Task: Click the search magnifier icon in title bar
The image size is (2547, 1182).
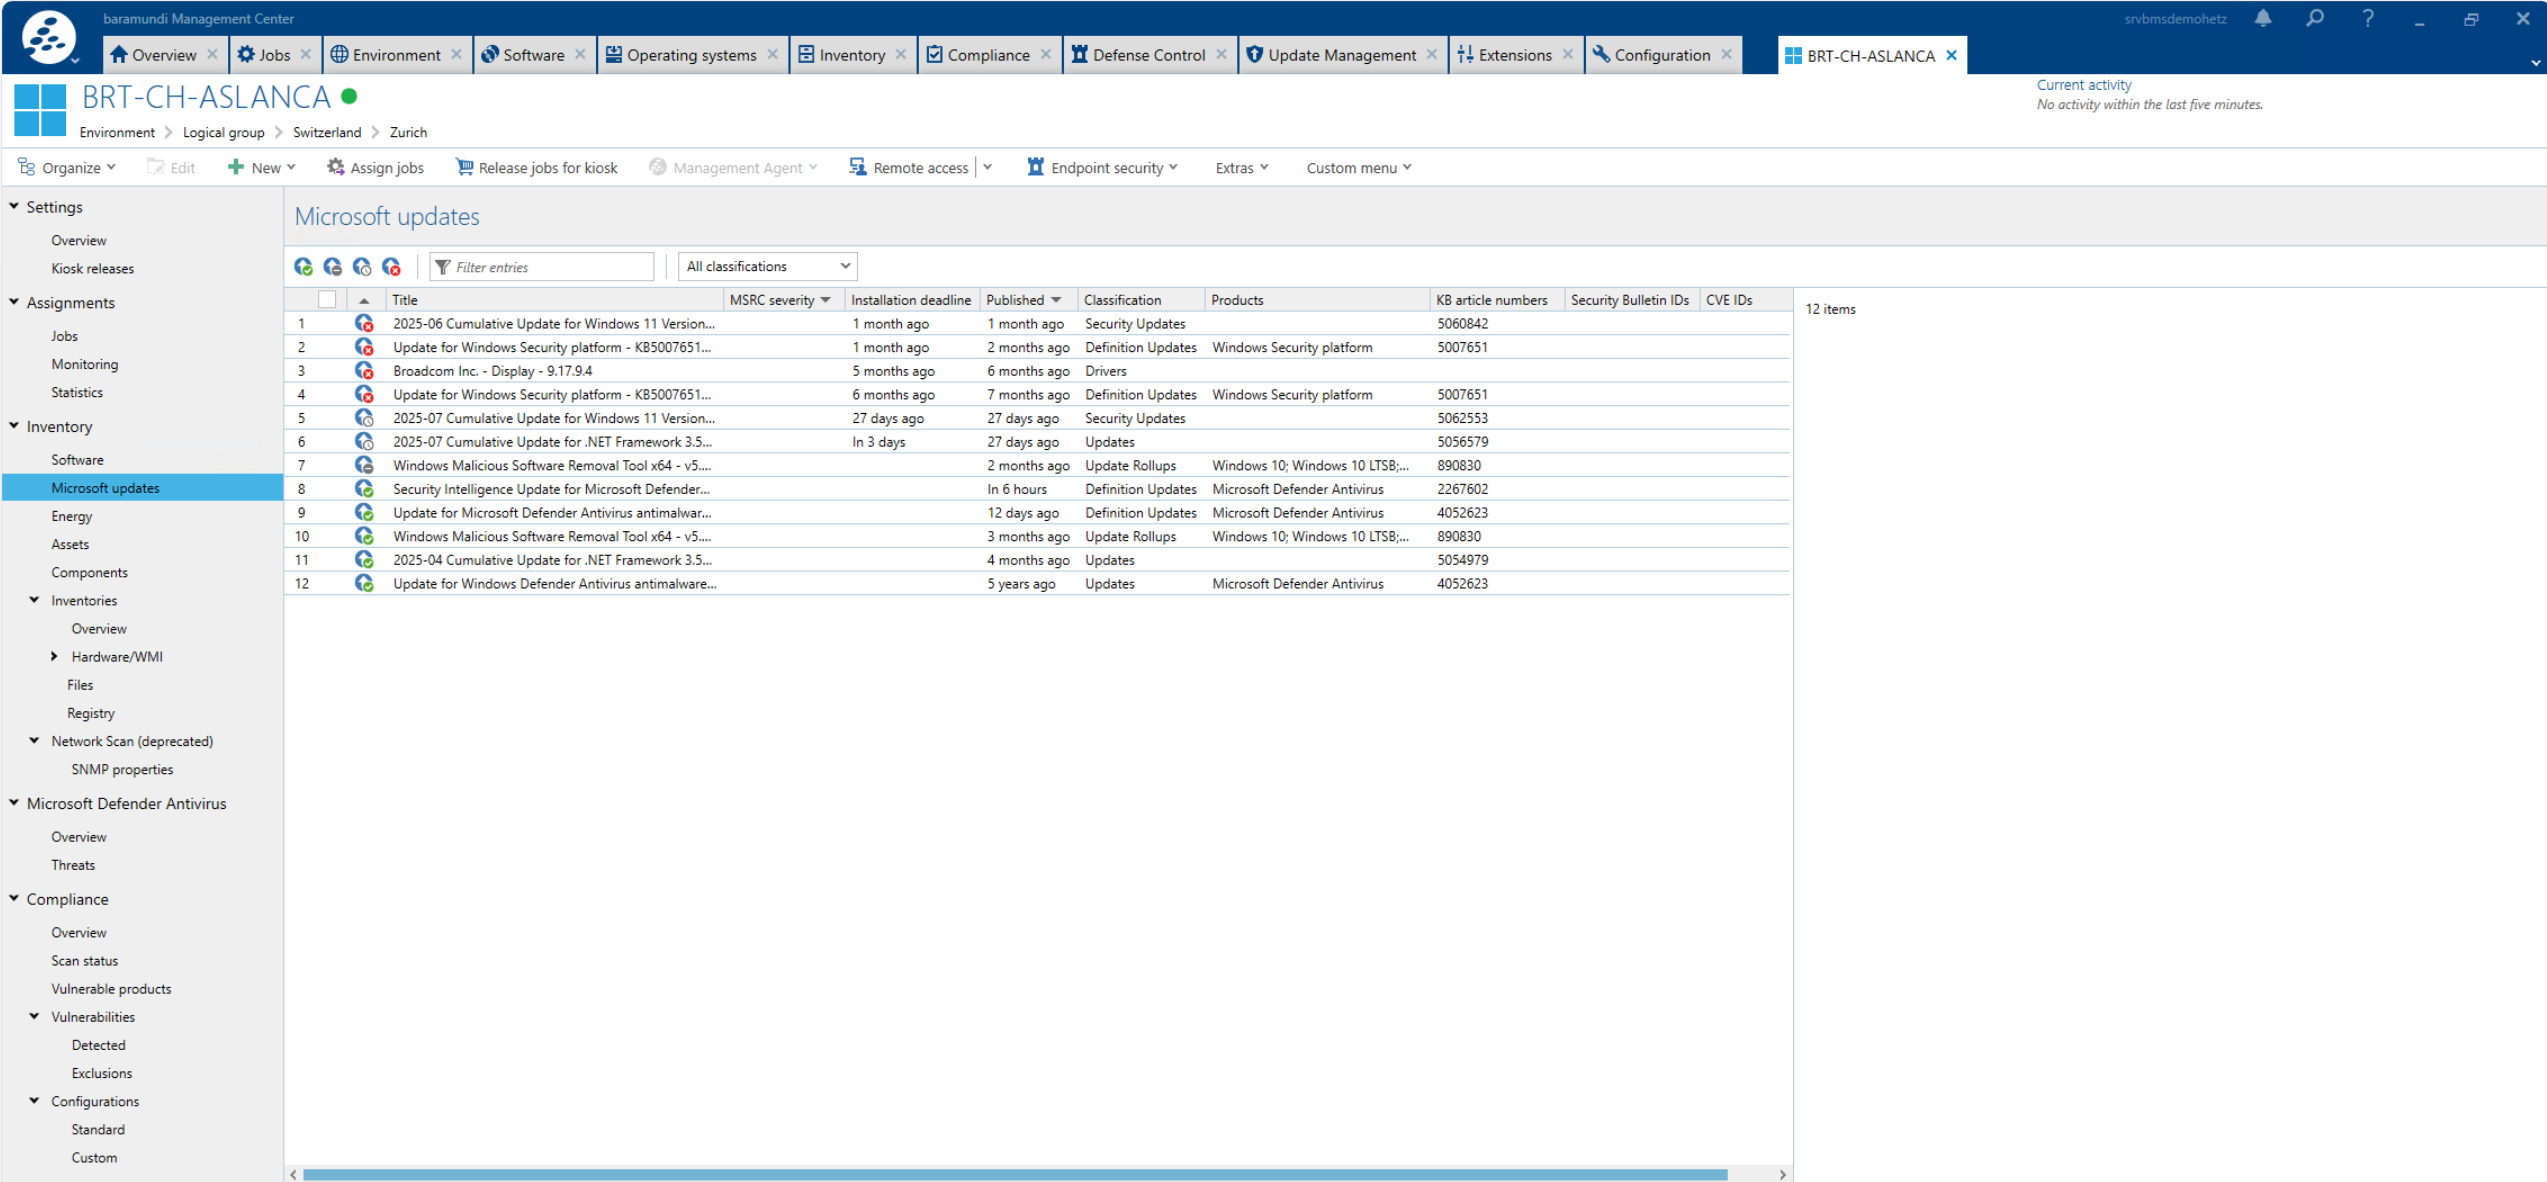Action: coord(2314,19)
